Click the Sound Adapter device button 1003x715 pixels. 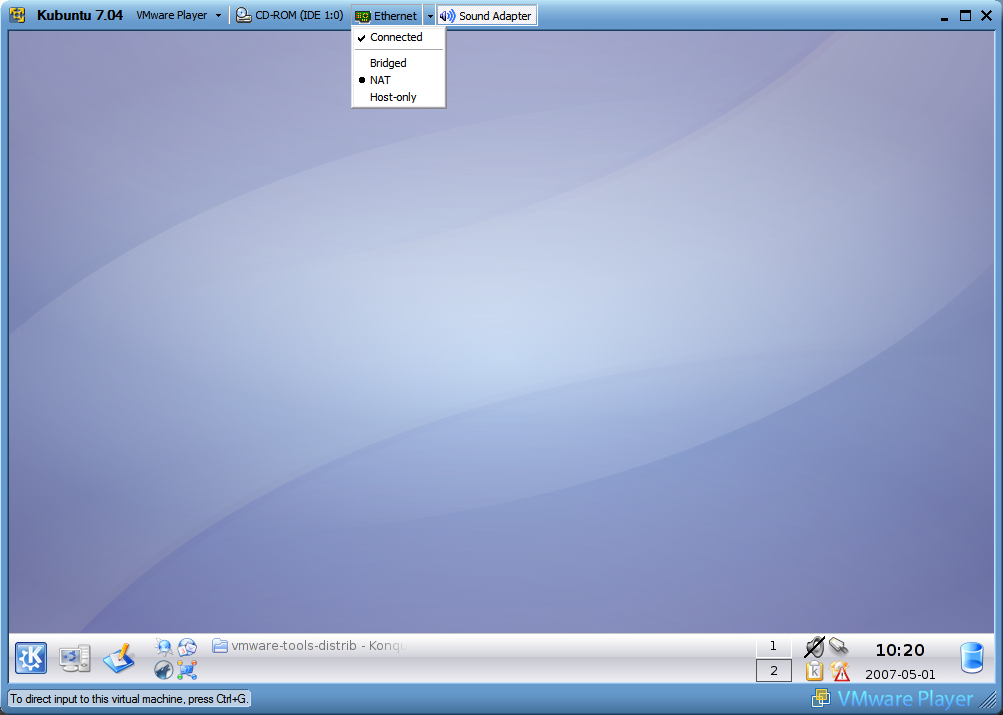coord(487,15)
